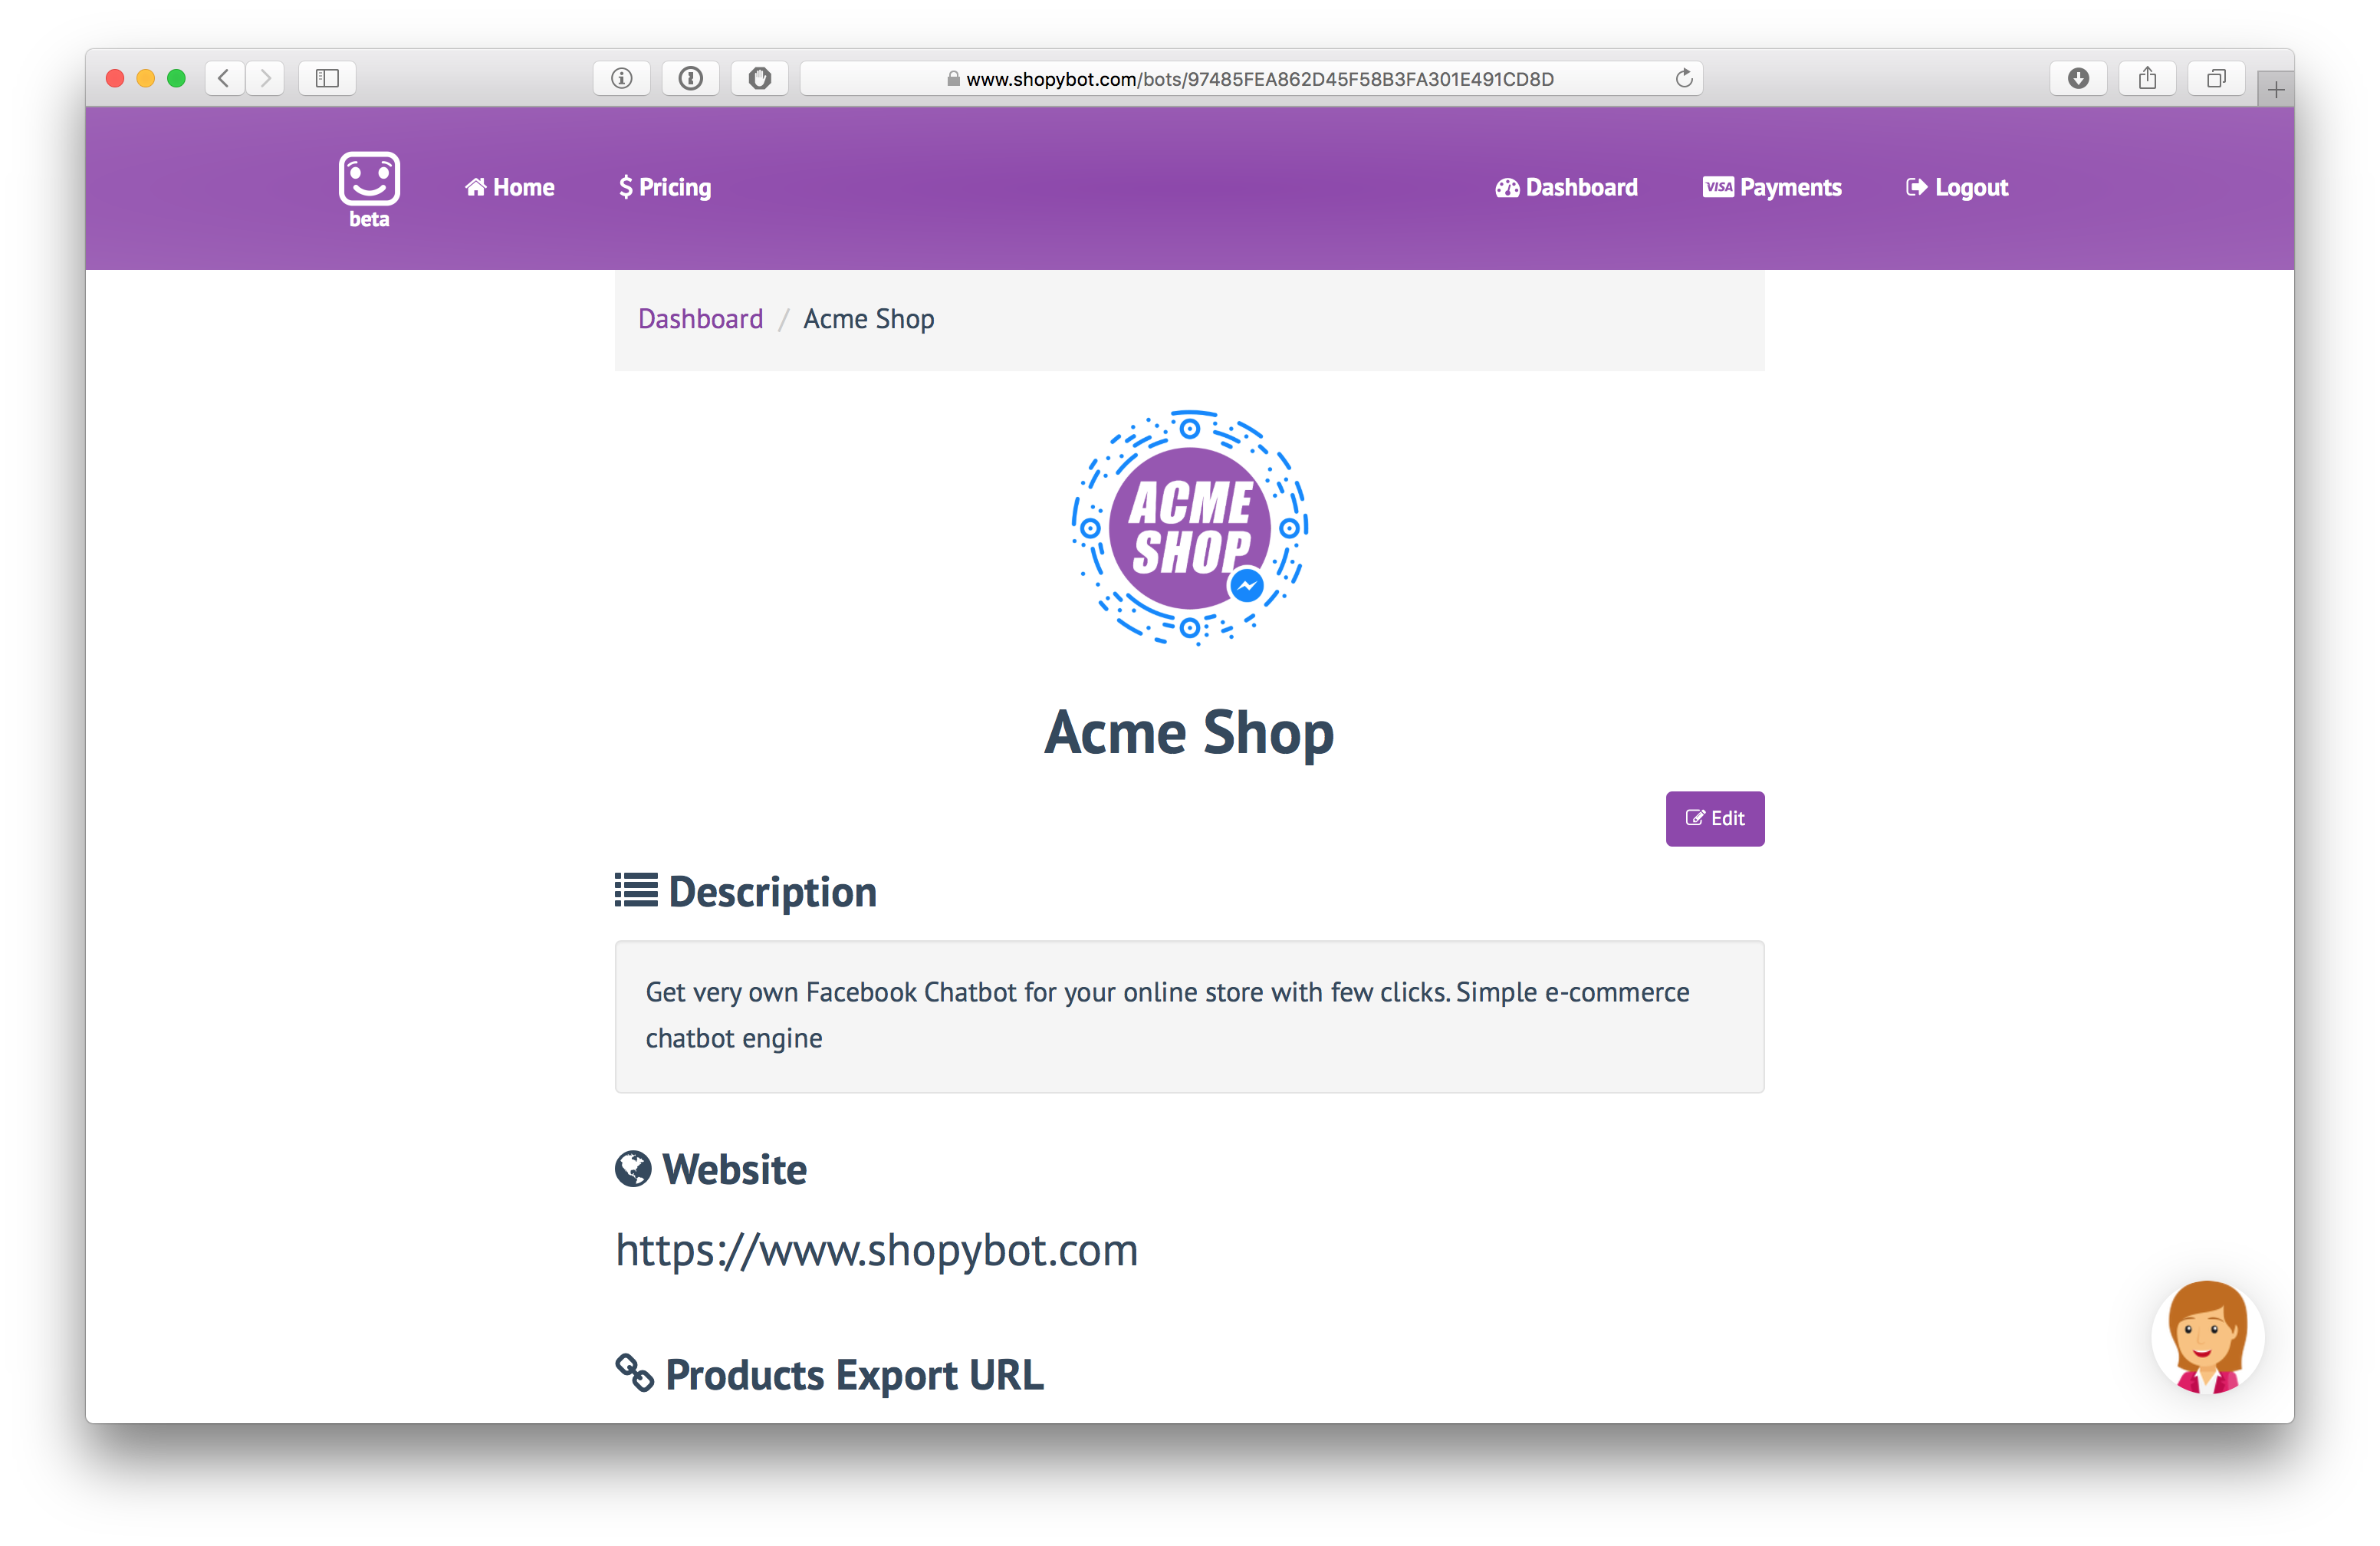Click the address bar URL field
The height and width of the screenshot is (1546, 2380).
coord(1251,78)
